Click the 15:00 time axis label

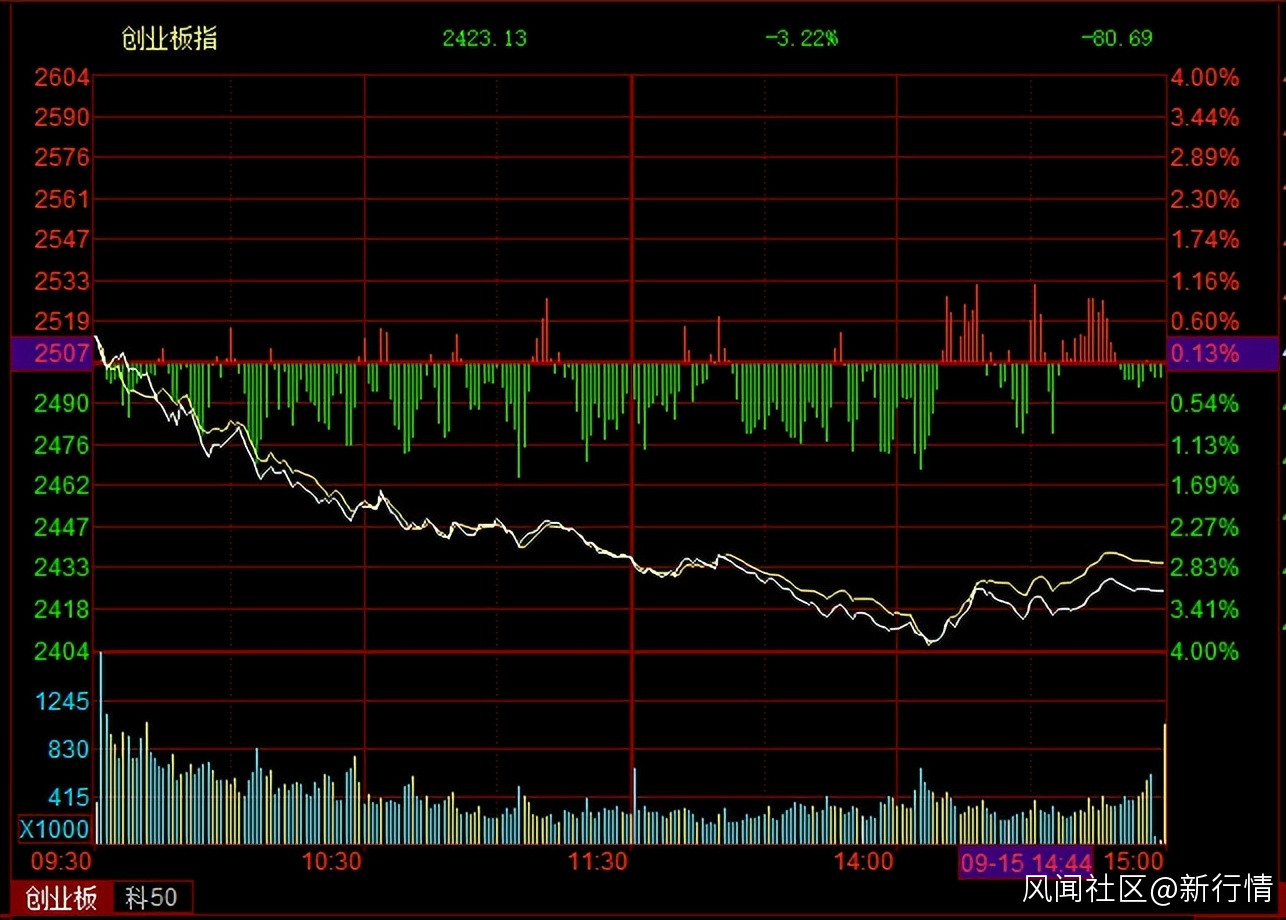pyautogui.click(x=1135, y=861)
